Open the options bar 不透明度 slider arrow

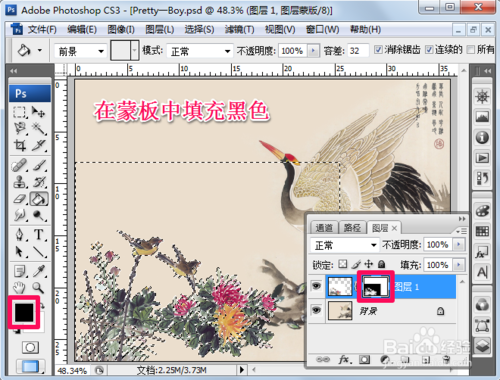point(313,51)
